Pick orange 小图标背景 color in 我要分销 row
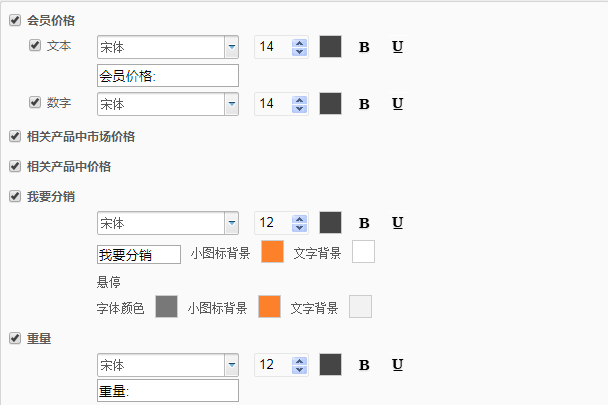Image resolution: width=608 pixels, height=405 pixels. pos(272,252)
